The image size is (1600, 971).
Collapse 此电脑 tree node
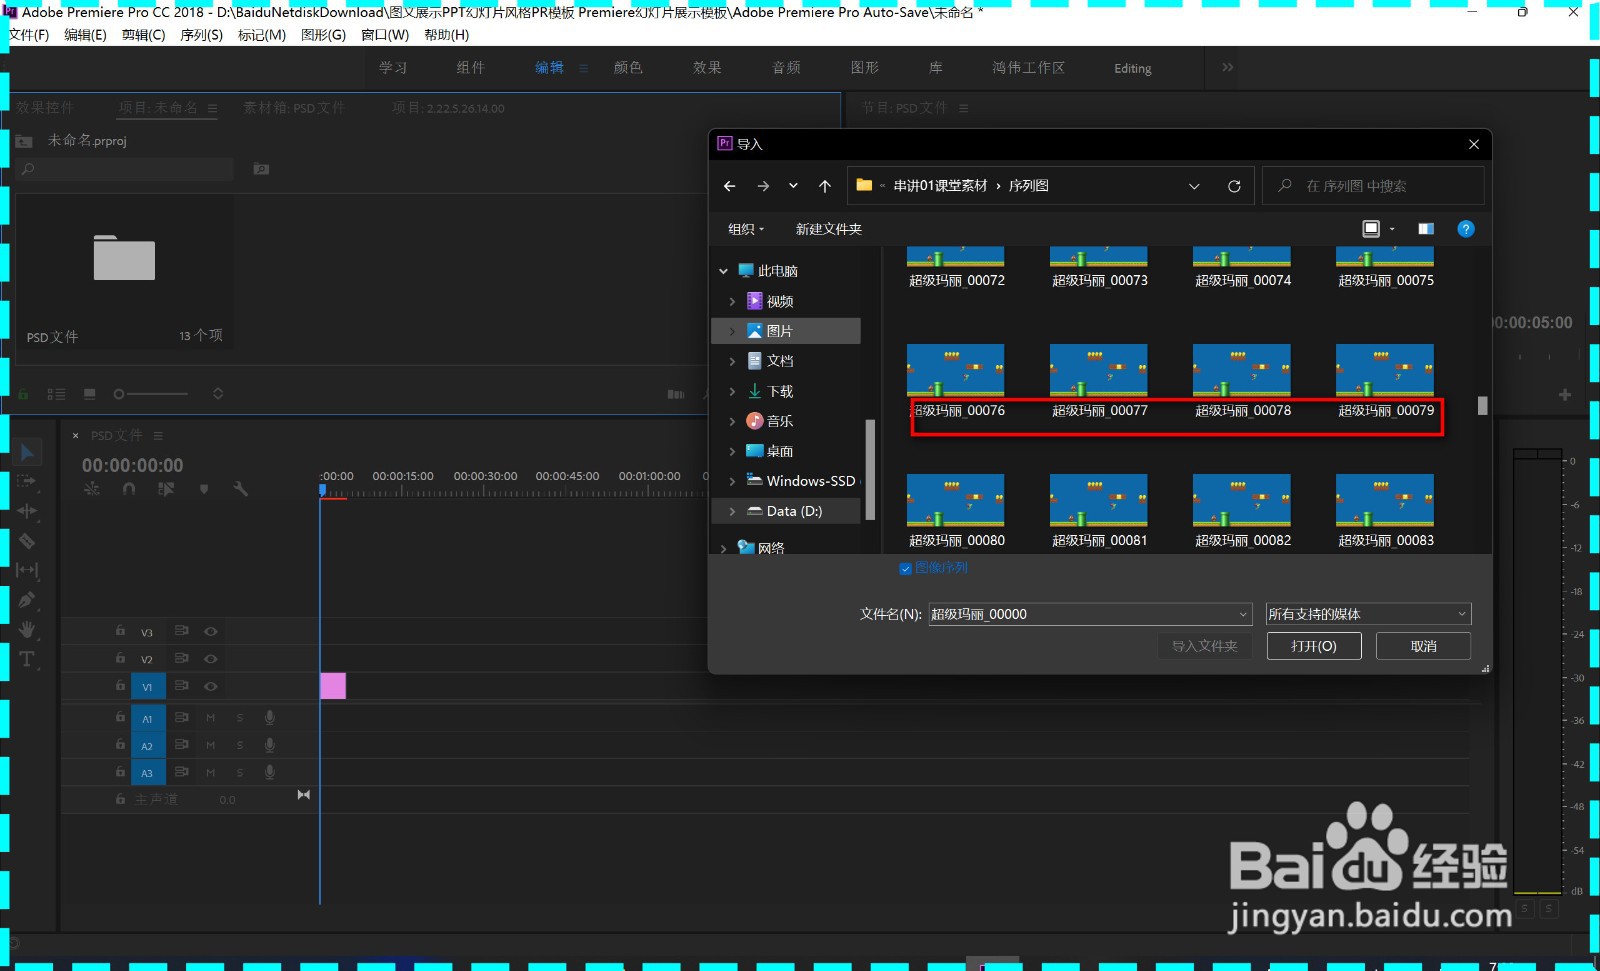(x=723, y=271)
